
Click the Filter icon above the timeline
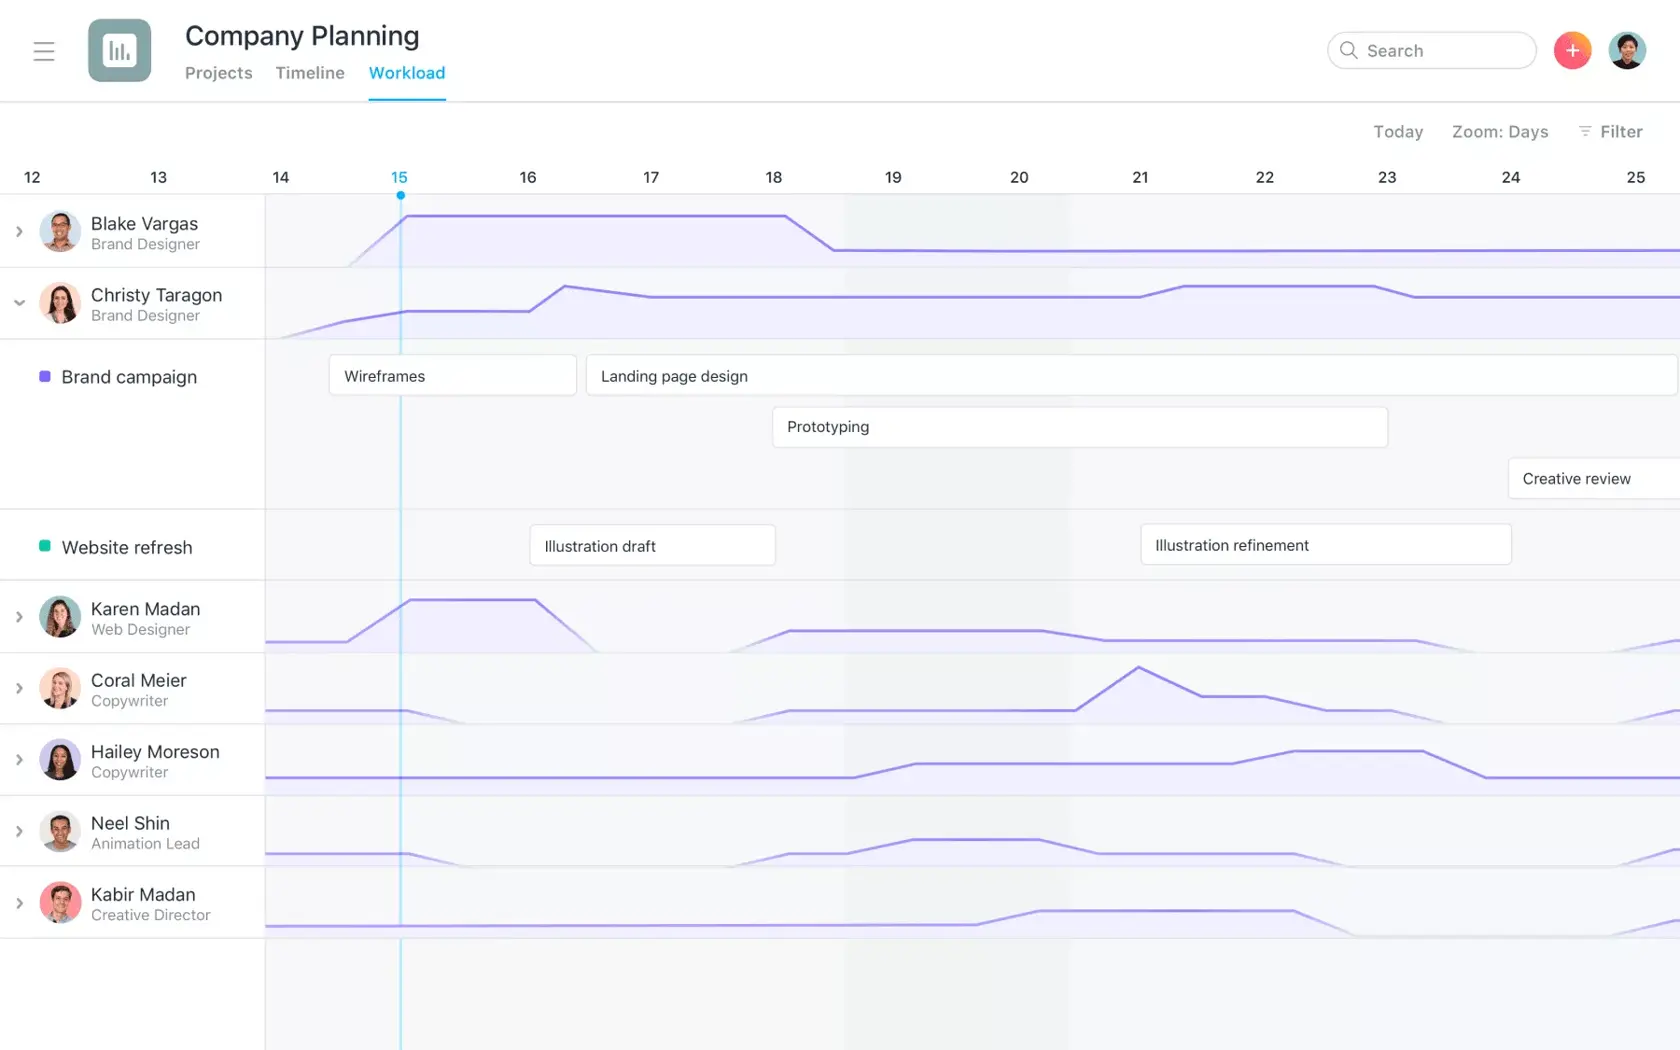pyautogui.click(x=1584, y=131)
